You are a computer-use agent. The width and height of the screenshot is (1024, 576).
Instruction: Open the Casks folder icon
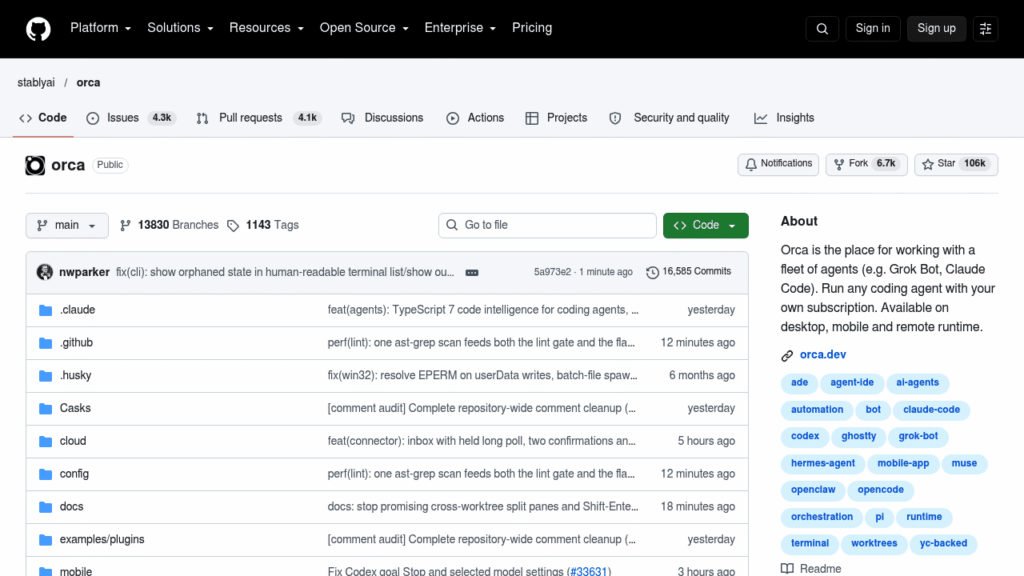click(x=45, y=409)
